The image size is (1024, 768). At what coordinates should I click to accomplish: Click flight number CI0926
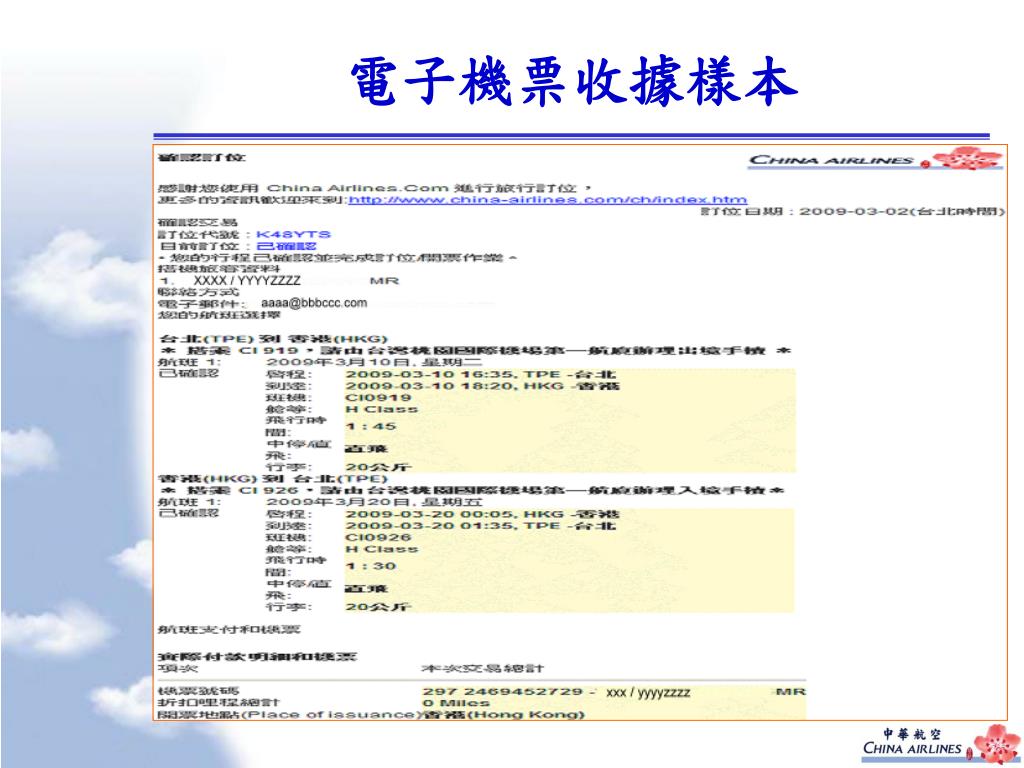tap(378, 537)
